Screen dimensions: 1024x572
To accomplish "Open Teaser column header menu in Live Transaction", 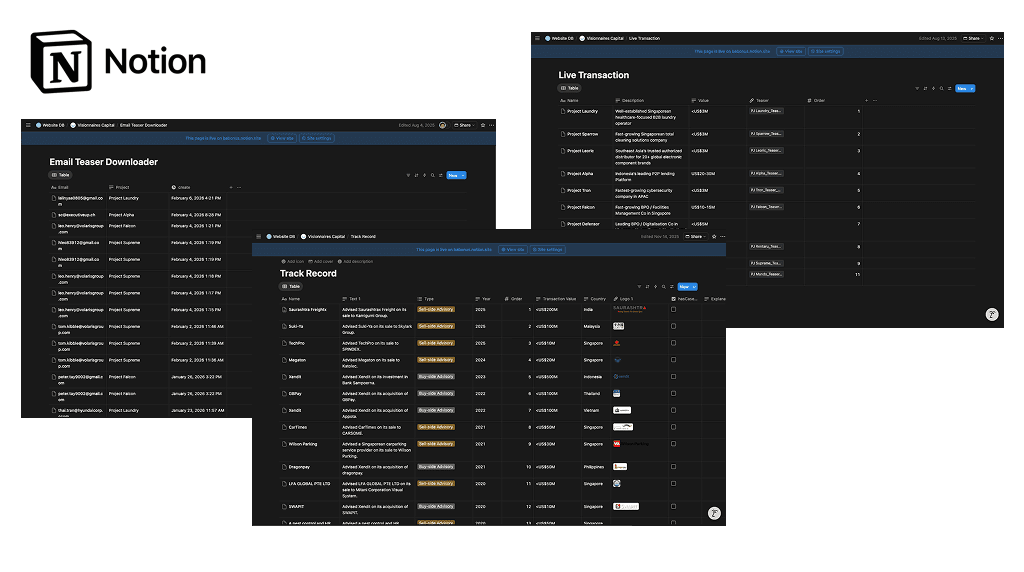I will tap(759, 101).
